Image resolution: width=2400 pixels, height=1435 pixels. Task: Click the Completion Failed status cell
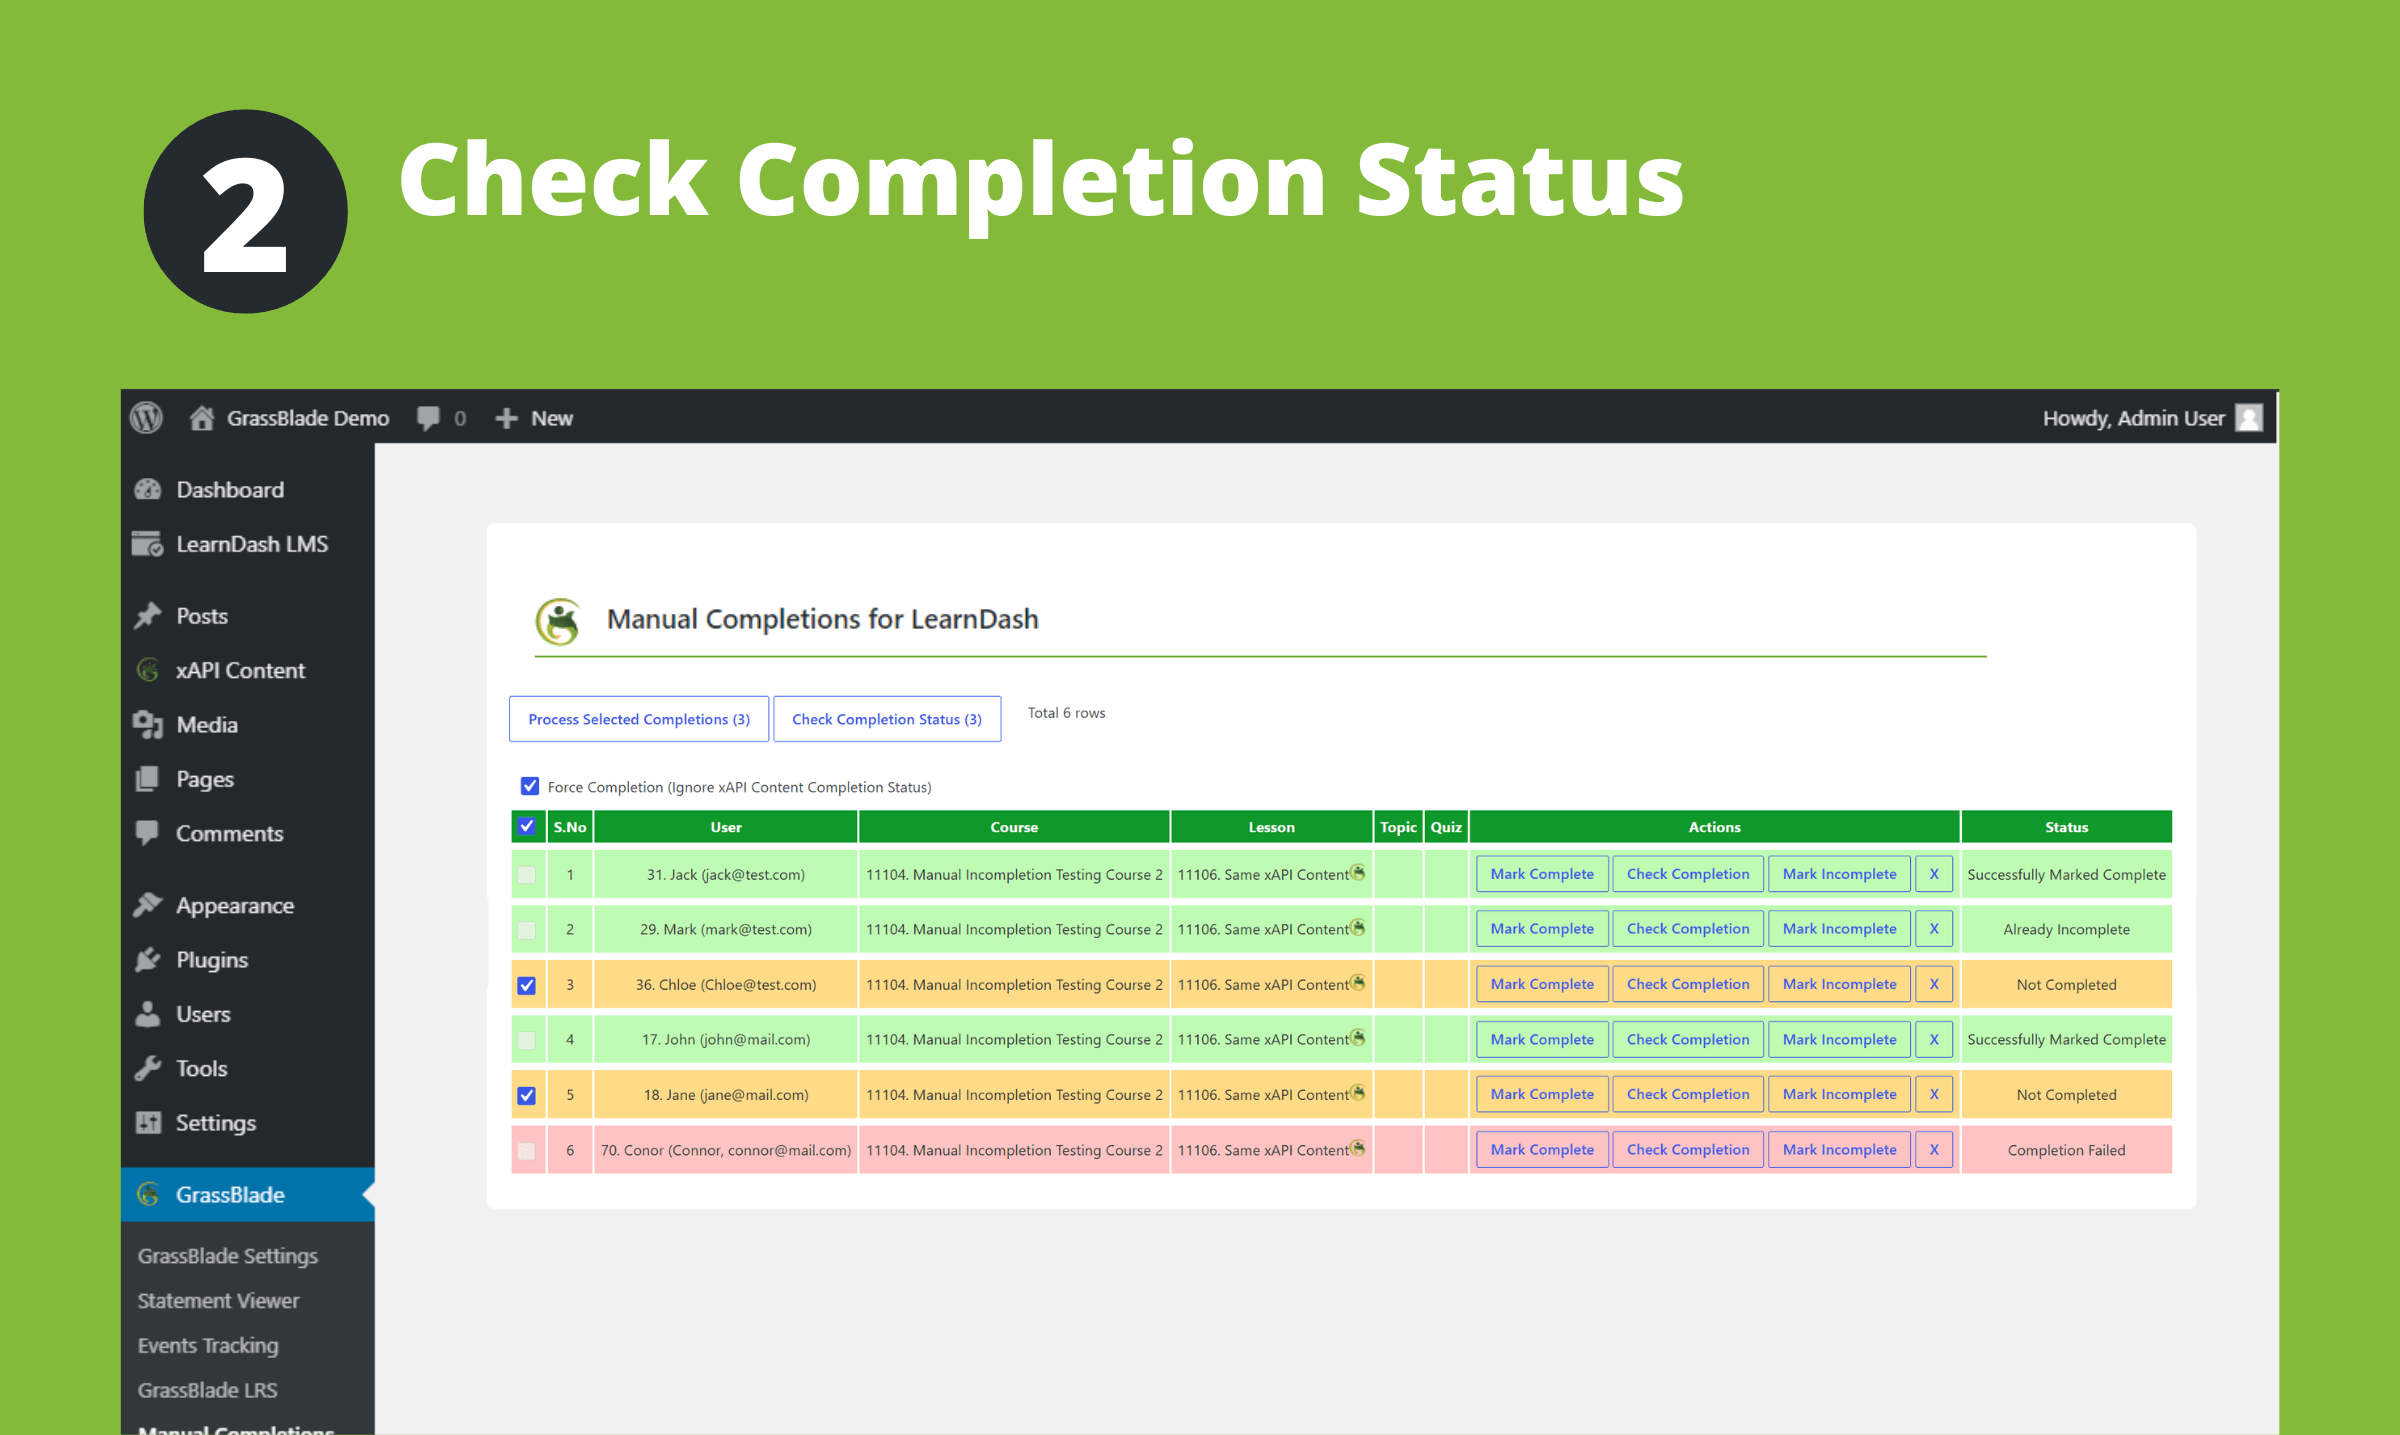[2066, 1150]
